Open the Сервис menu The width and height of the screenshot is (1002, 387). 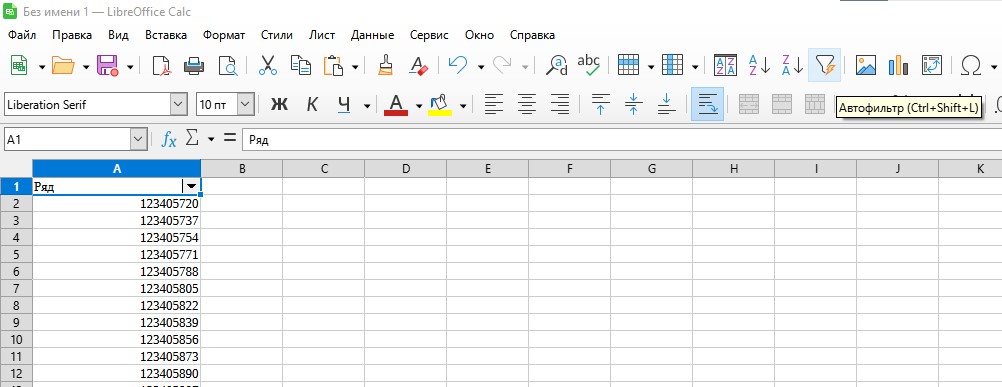pyautogui.click(x=429, y=35)
